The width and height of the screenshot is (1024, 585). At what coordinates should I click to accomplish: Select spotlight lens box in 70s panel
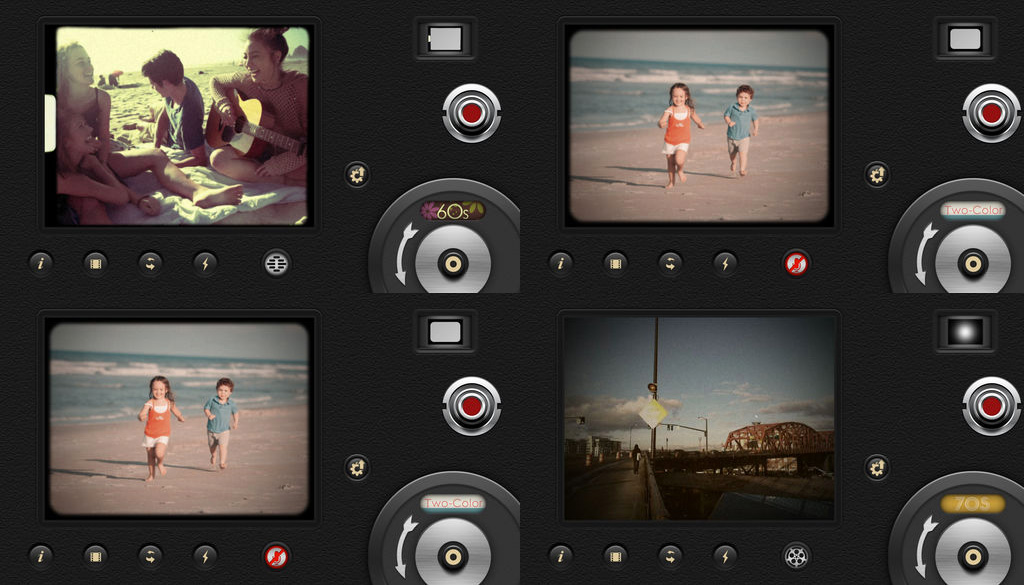[965, 332]
